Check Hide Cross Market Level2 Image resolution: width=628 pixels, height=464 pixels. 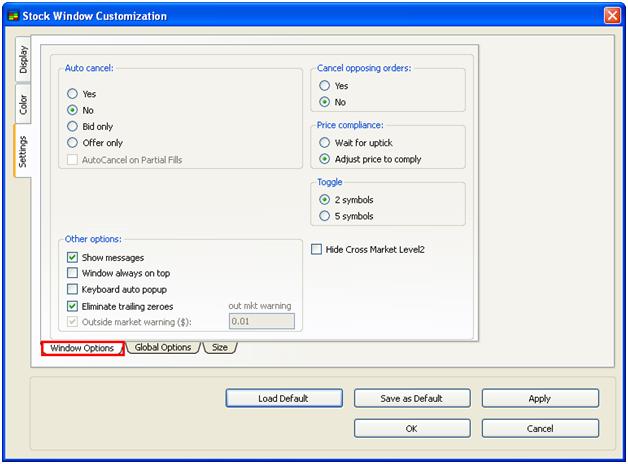pos(317,249)
